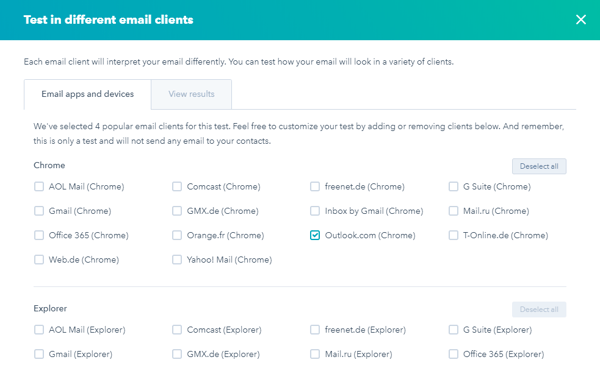This screenshot has width=600, height=368.
Task: Switch to the View results tab
Action: coord(191,94)
